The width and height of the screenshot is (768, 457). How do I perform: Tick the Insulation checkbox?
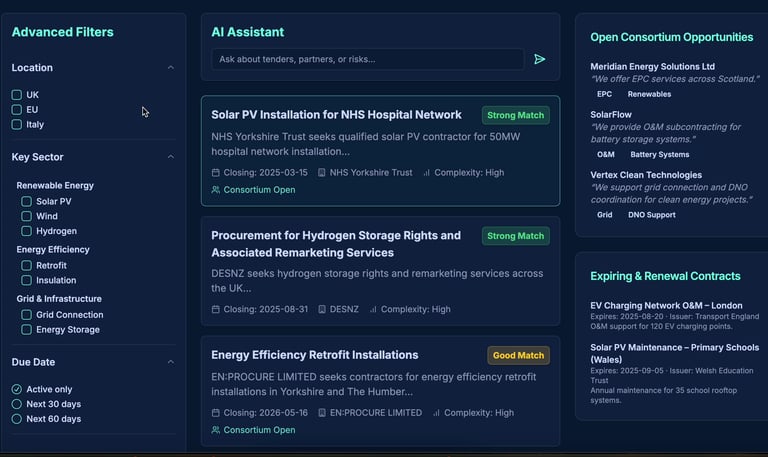[26, 280]
